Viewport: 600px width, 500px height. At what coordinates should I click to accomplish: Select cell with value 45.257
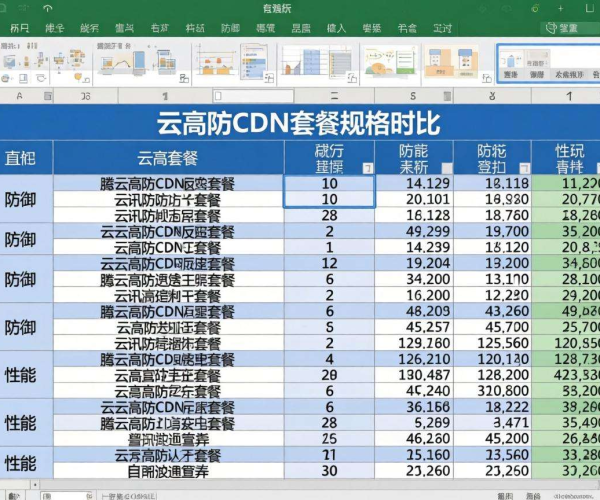[414, 327]
